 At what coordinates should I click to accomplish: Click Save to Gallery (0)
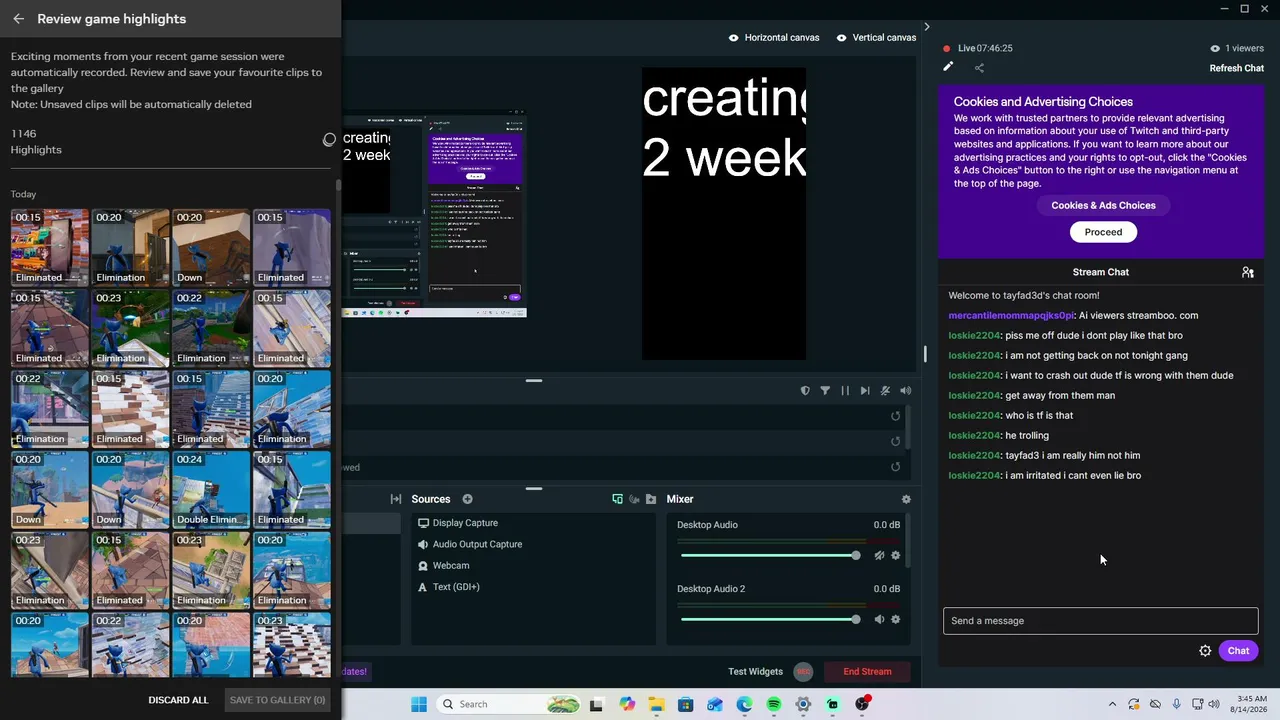[278, 700]
